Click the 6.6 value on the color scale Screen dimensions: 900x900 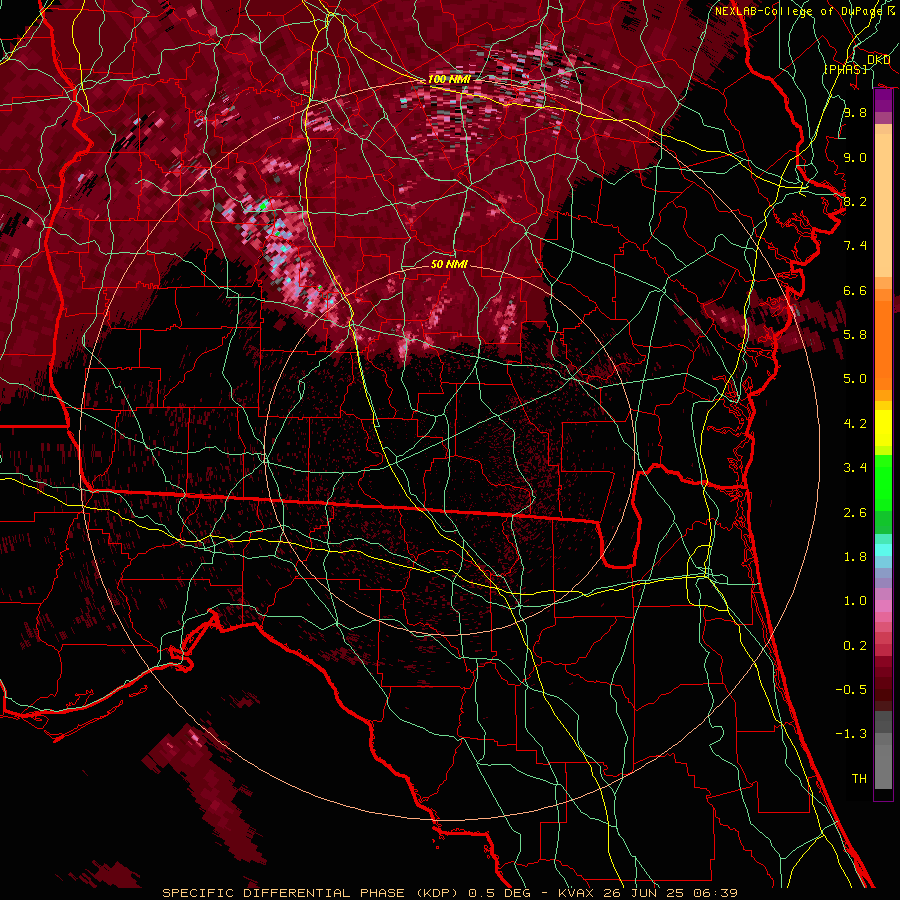pos(855,290)
